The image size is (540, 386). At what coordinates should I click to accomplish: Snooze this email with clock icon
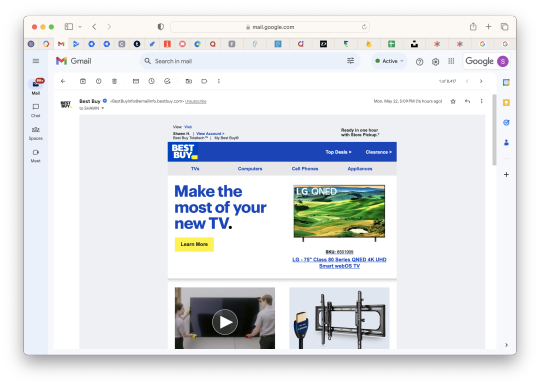152,81
